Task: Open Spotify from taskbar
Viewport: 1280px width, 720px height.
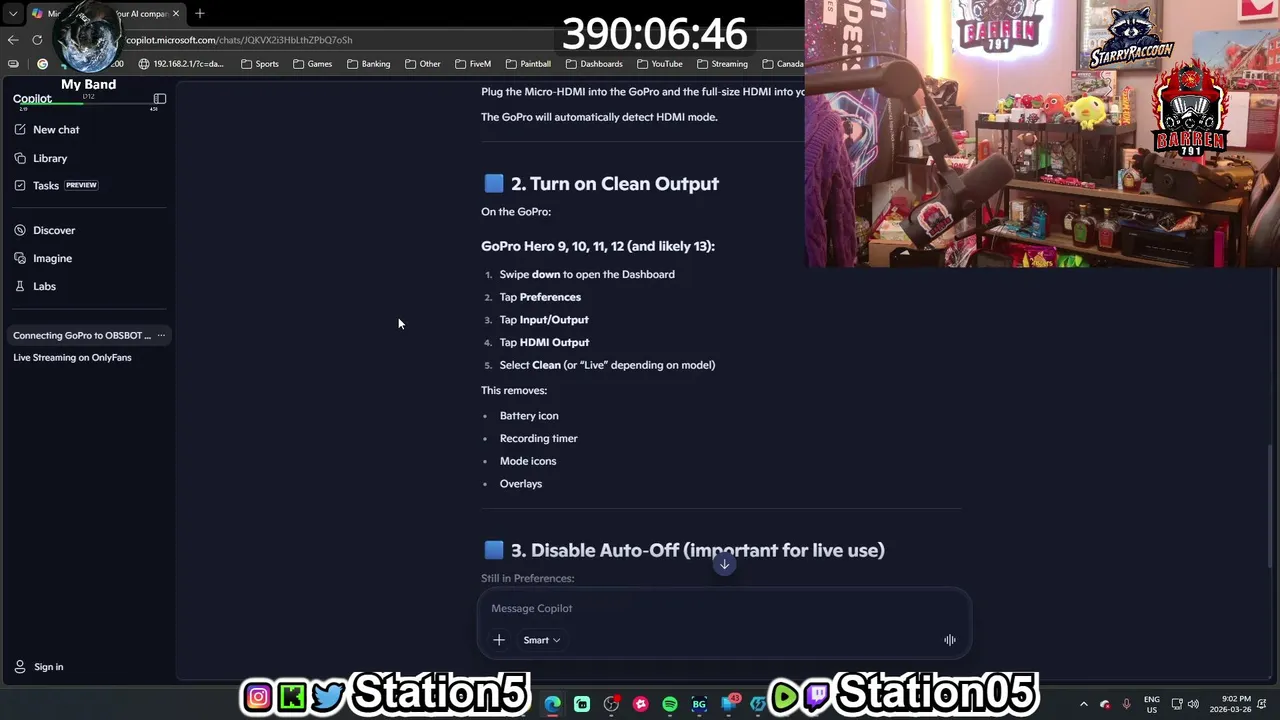Action: 670,704
